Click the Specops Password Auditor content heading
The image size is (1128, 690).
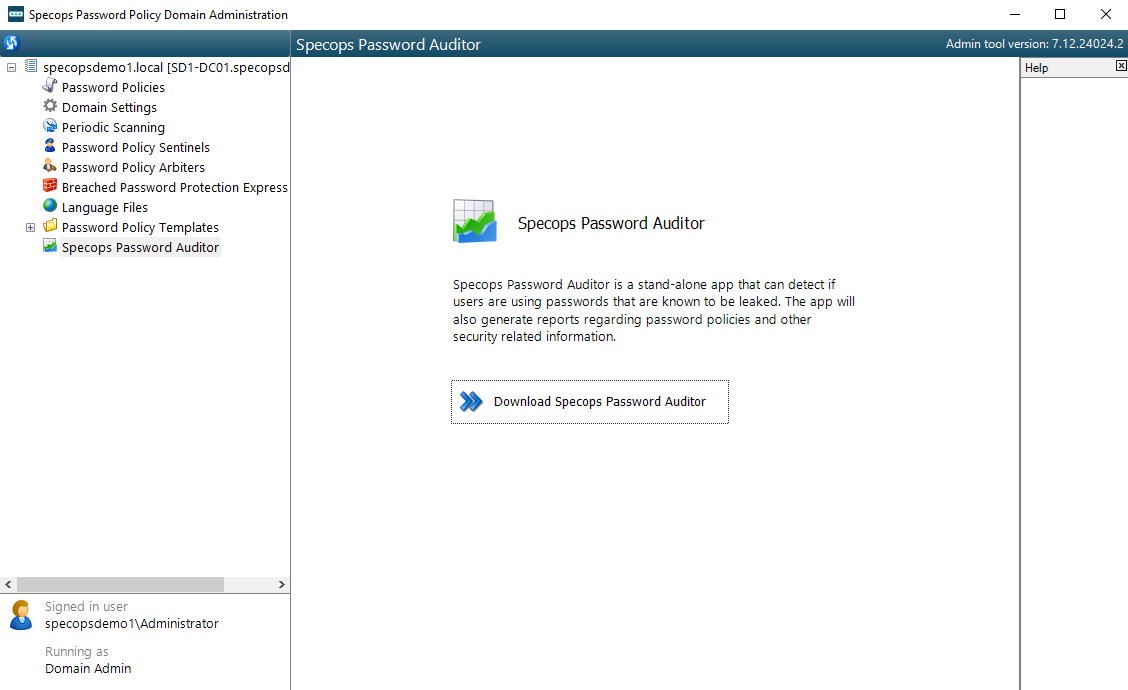tap(611, 223)
